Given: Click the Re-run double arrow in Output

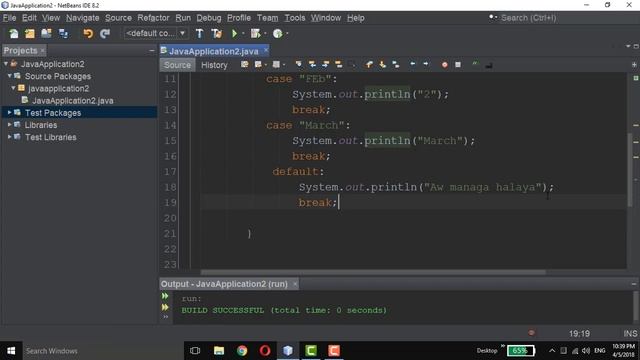Looking at the screenshot, I should [x=165, y=296].
